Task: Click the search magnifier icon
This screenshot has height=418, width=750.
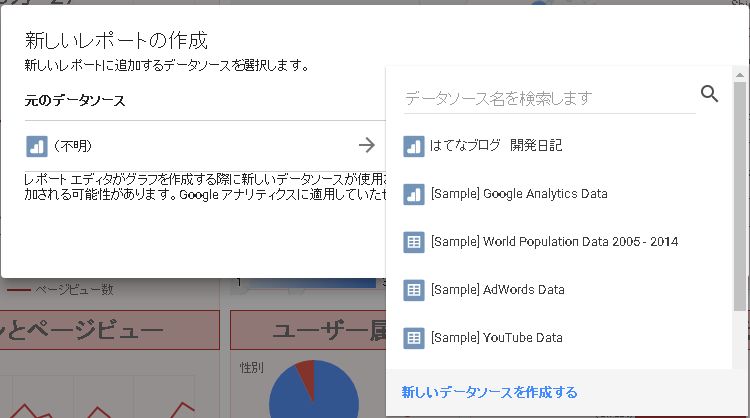Action: click(x=709, y=93)
